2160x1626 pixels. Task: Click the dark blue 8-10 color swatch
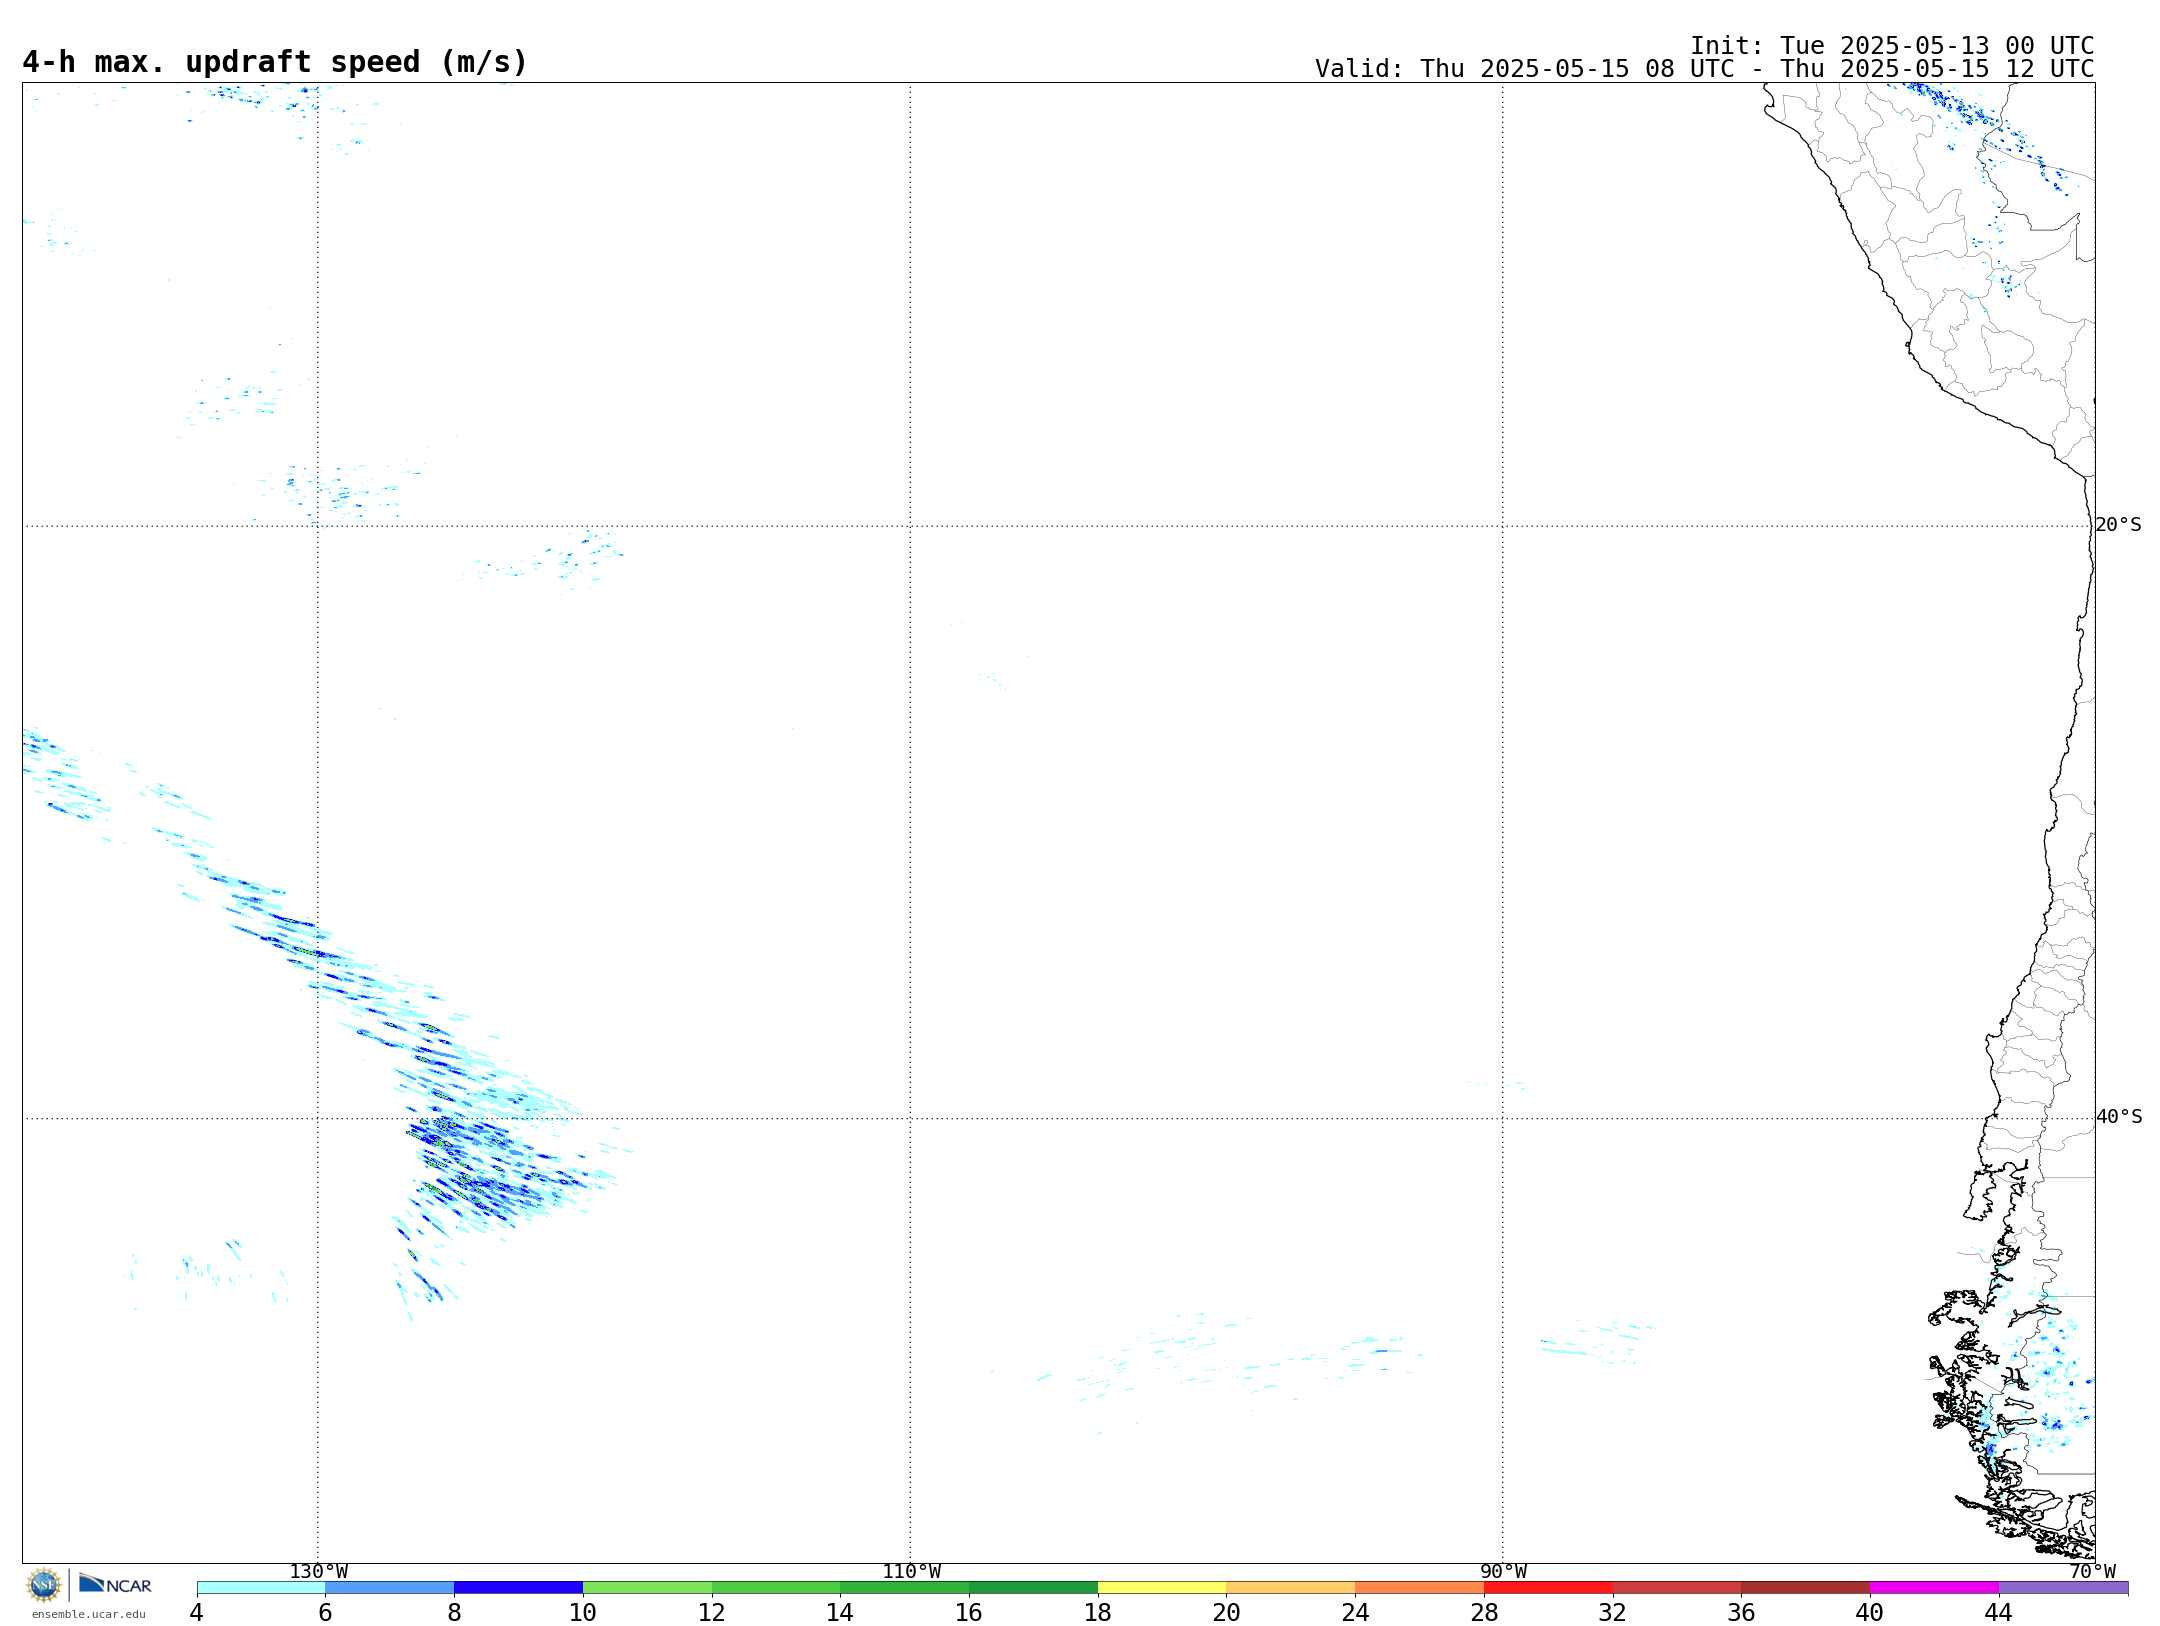coord(518,1588)
